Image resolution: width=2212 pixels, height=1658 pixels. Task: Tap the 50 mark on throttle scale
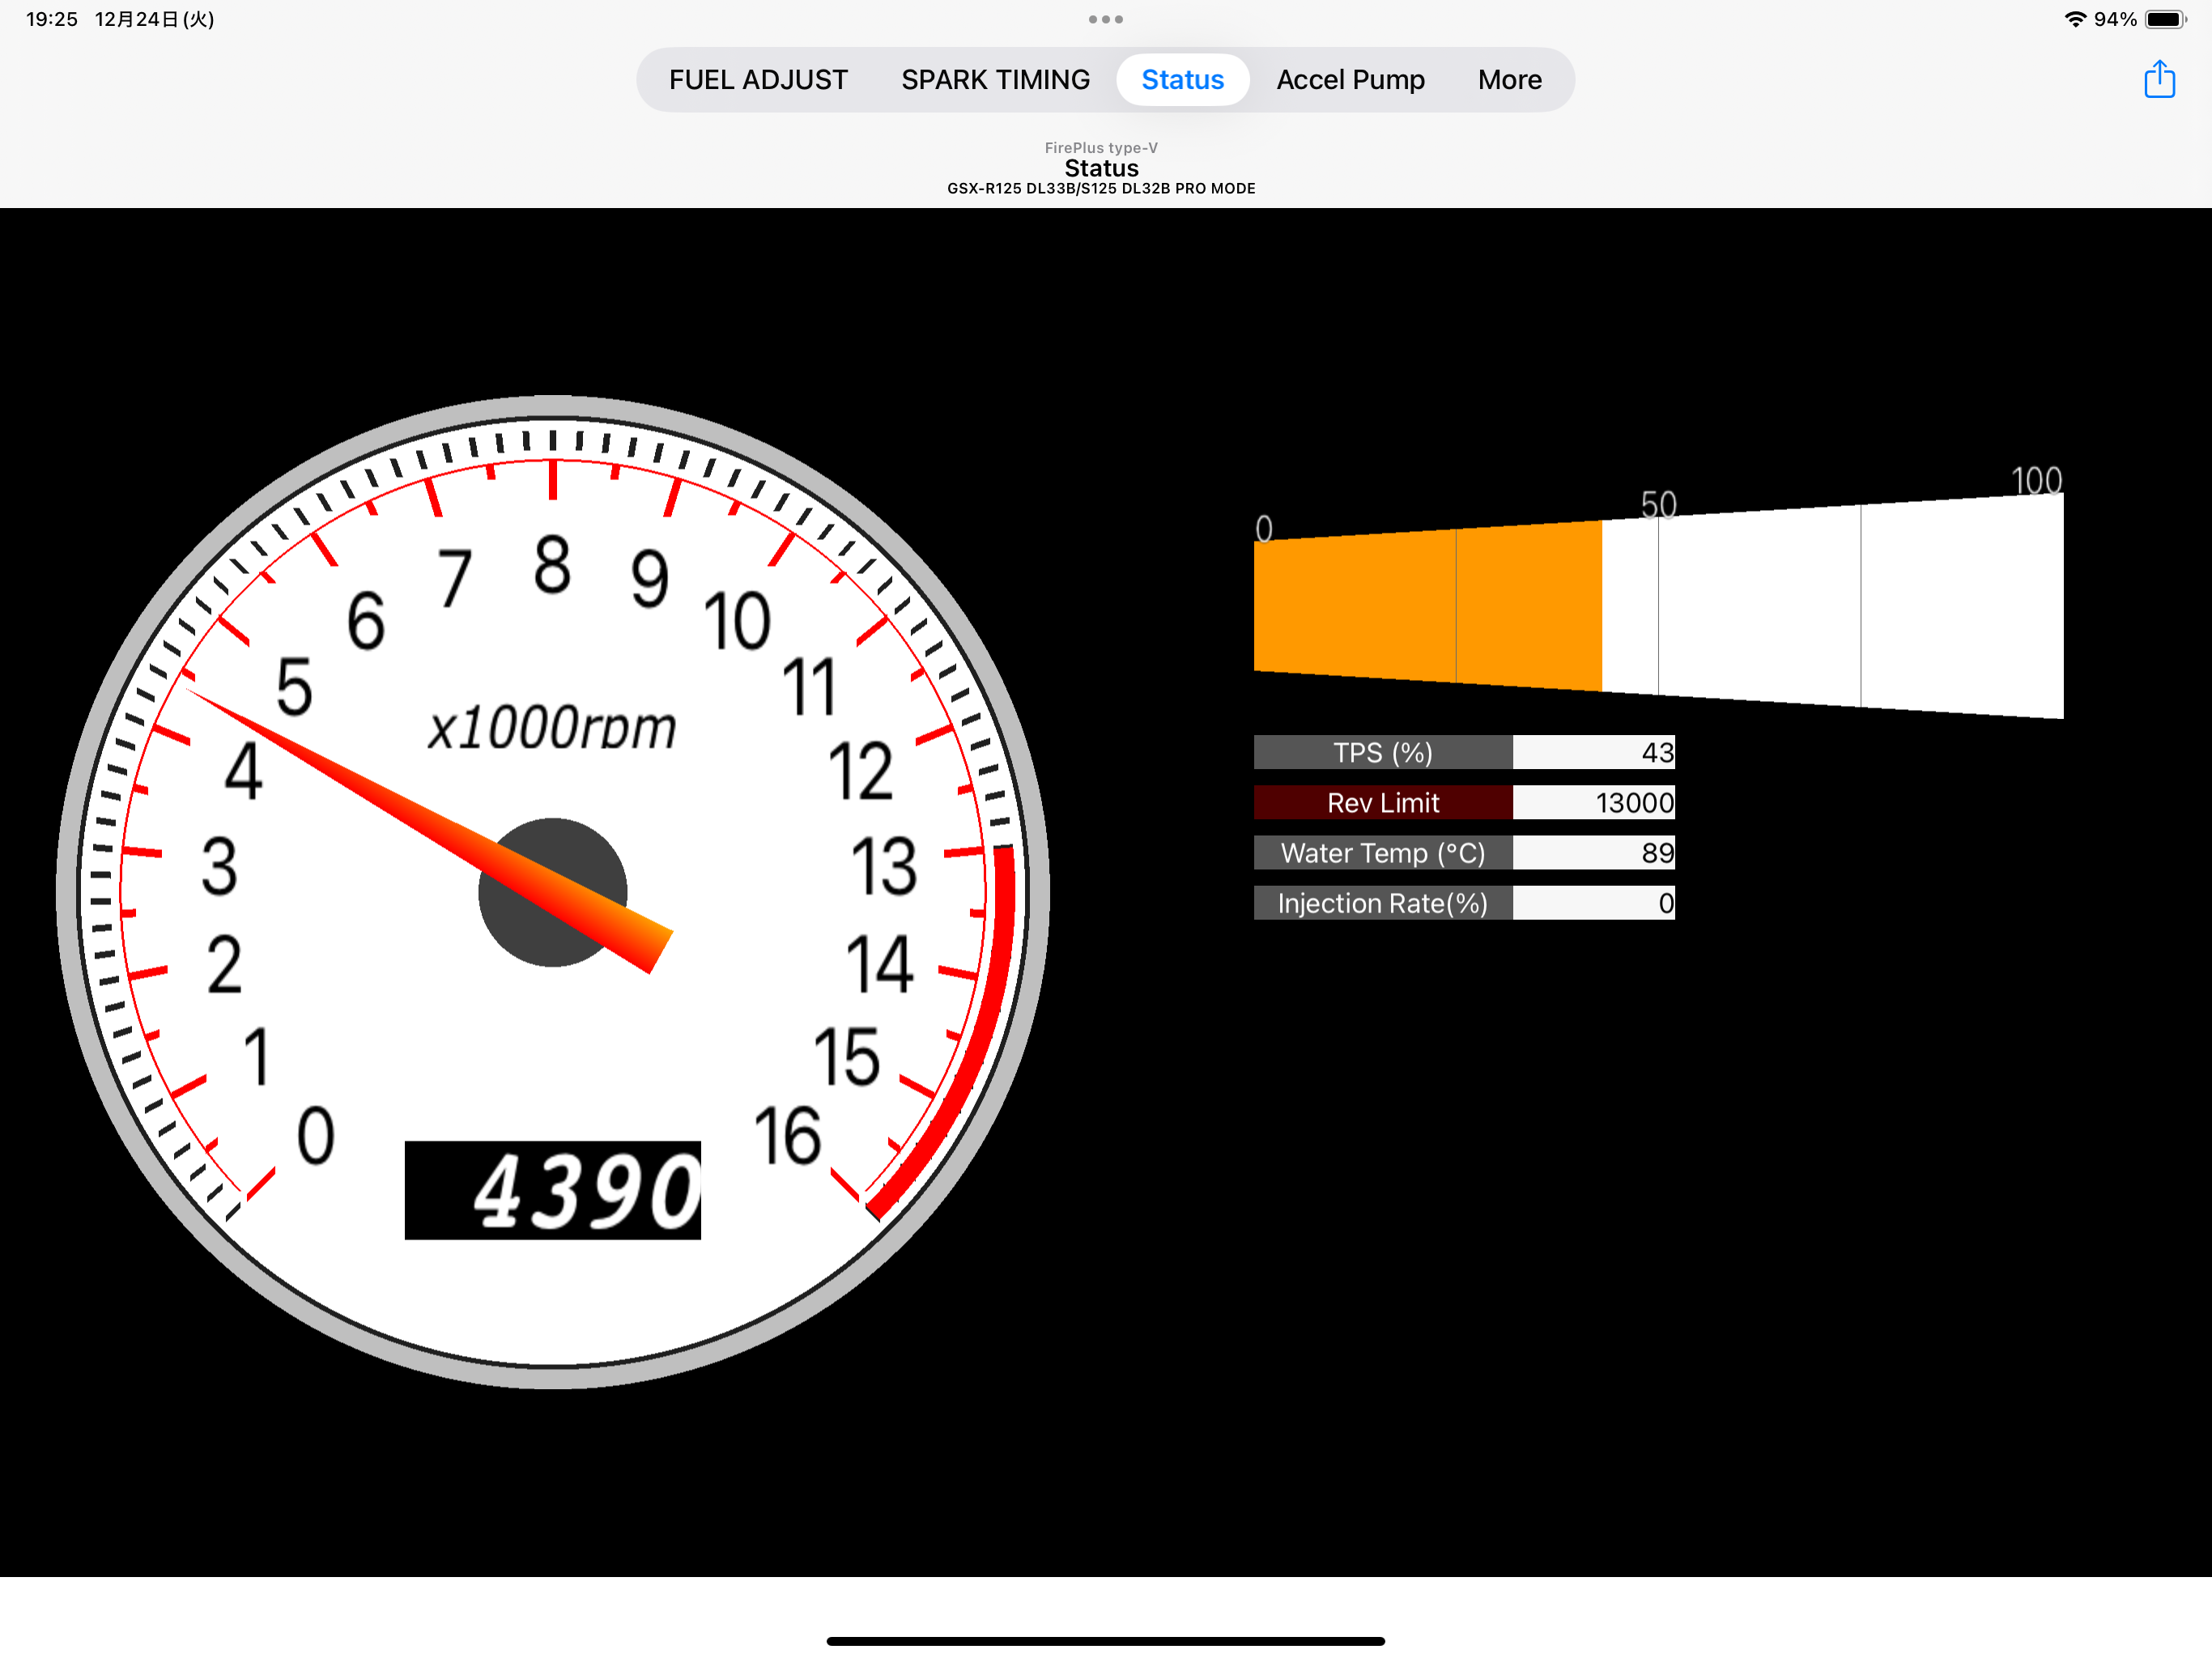coord(1658,505)
